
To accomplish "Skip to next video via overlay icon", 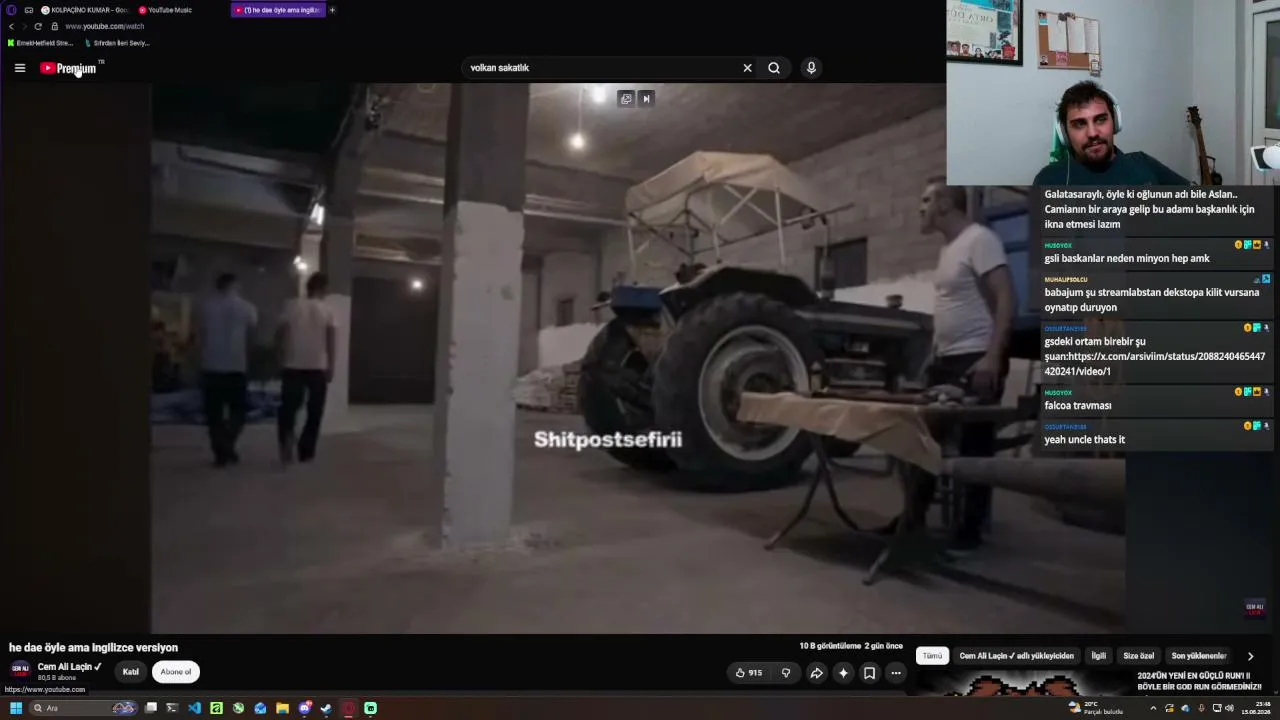I will point(646,98).
